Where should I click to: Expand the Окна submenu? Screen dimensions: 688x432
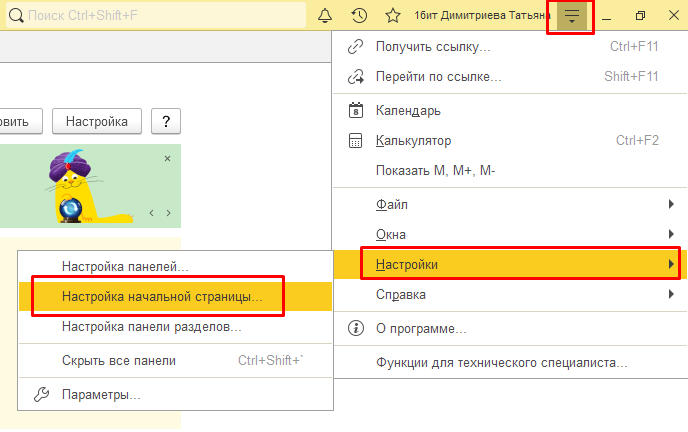[510, 234]
